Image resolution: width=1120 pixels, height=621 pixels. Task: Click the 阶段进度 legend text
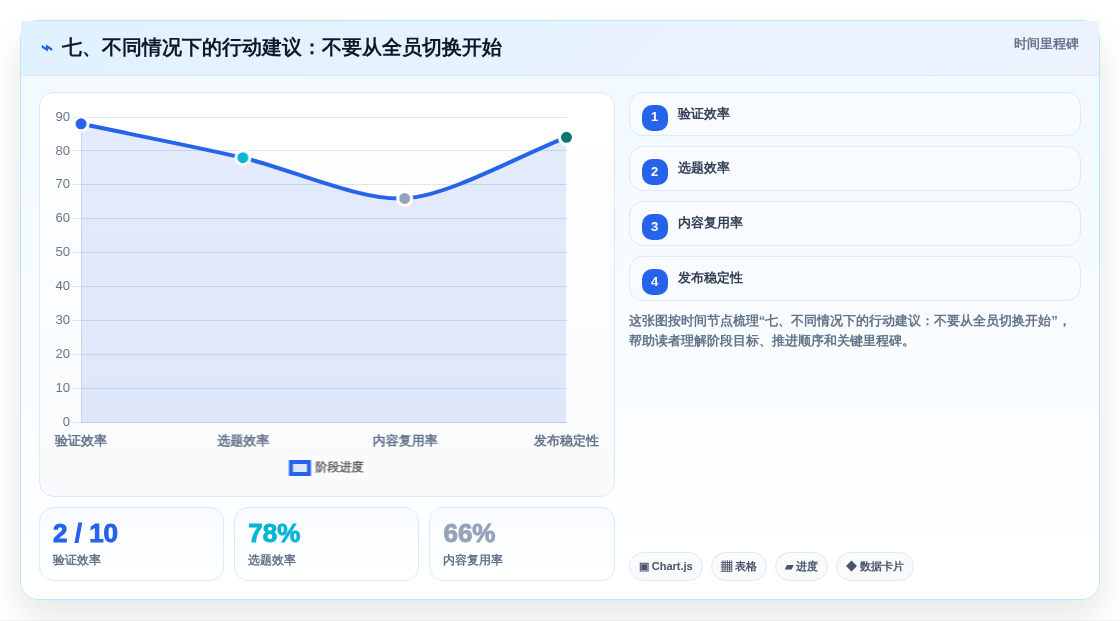coord(339,467)
